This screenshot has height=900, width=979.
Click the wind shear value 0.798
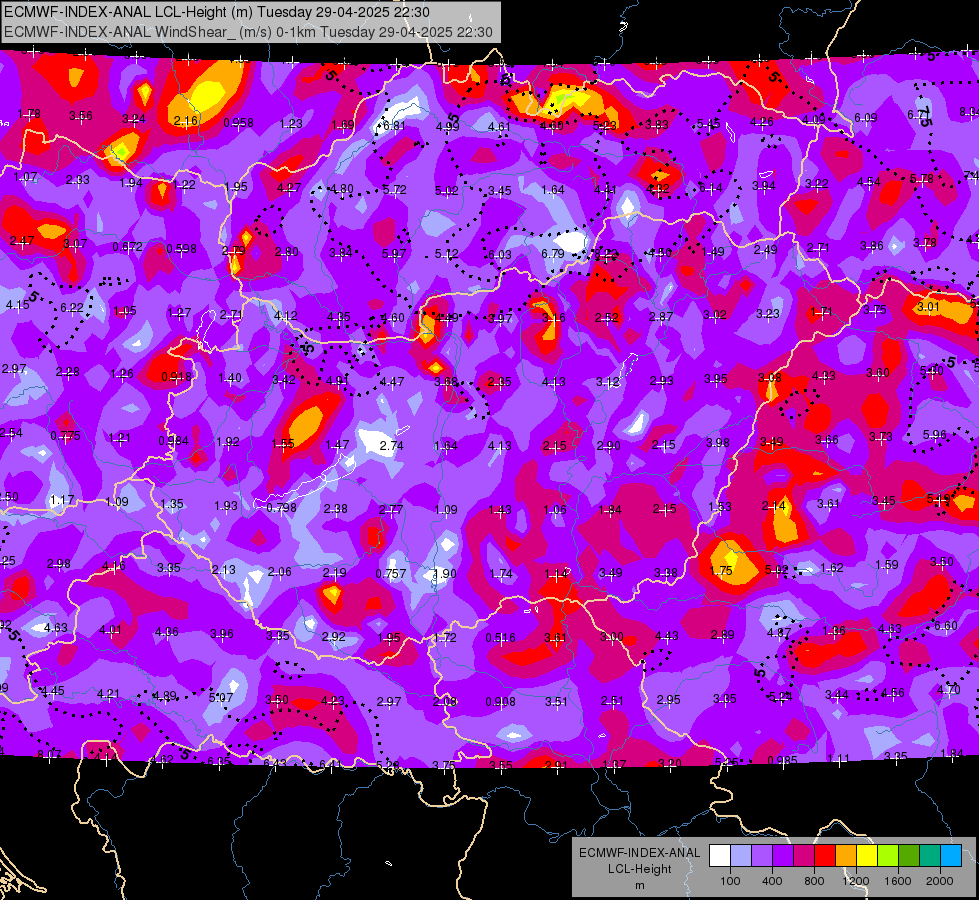pos(282,508)
